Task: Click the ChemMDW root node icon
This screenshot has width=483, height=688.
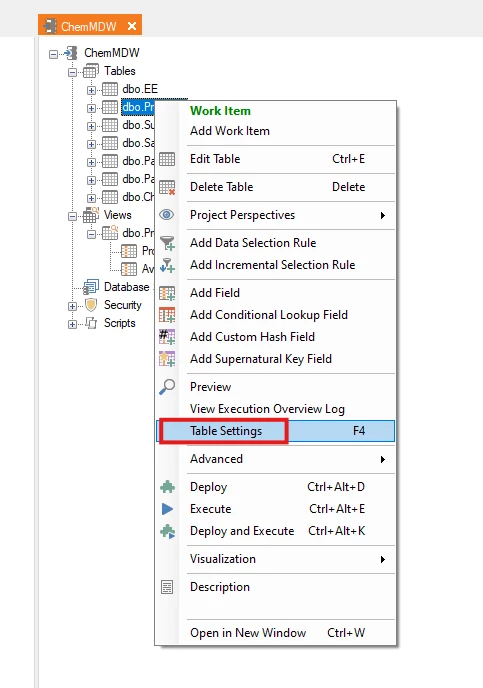Action: (71, 53)
